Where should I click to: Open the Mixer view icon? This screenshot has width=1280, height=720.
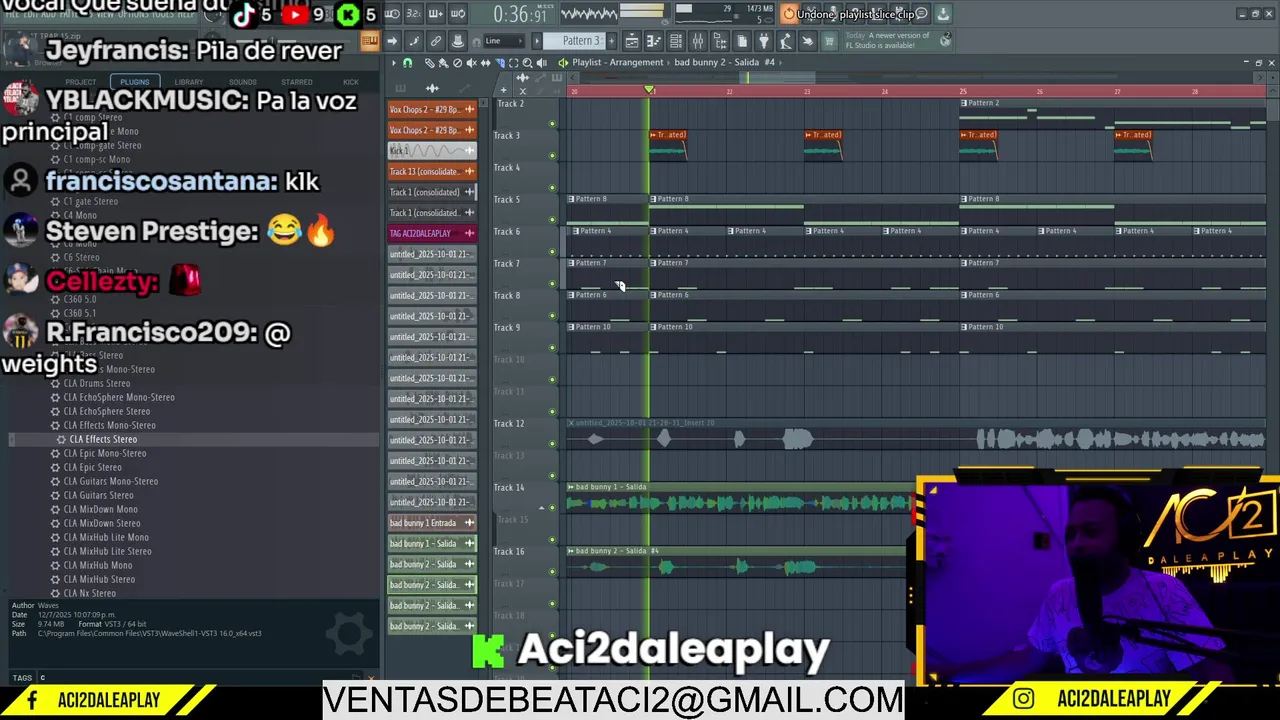tap(698, 41)
